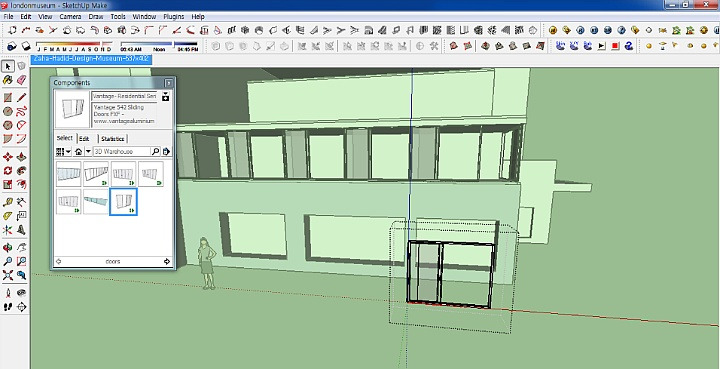Go forward with the right arrow at panel bottom
The height and width of the screenshot is (369, 720).
[167, 262]
